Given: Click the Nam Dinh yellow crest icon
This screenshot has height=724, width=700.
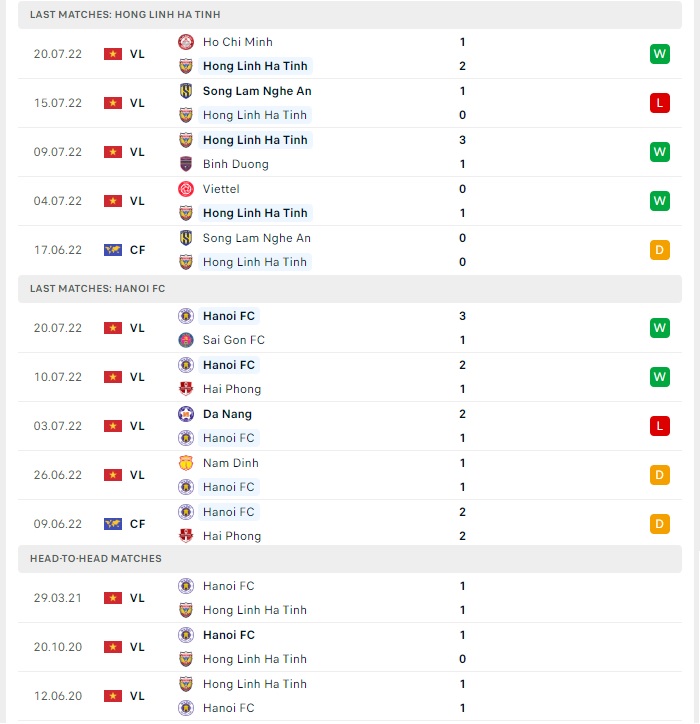Looking at the screenshot, I should tap(186, 463).
